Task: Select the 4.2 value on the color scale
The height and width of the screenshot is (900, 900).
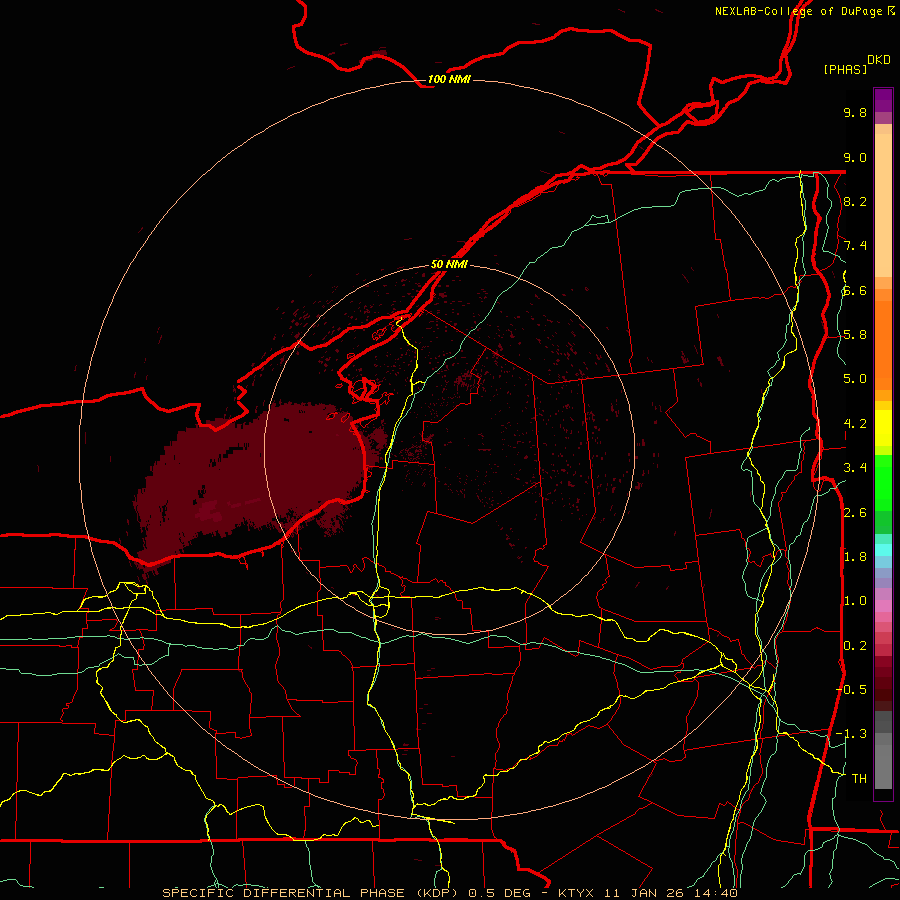Action: (x=855, y=424)
